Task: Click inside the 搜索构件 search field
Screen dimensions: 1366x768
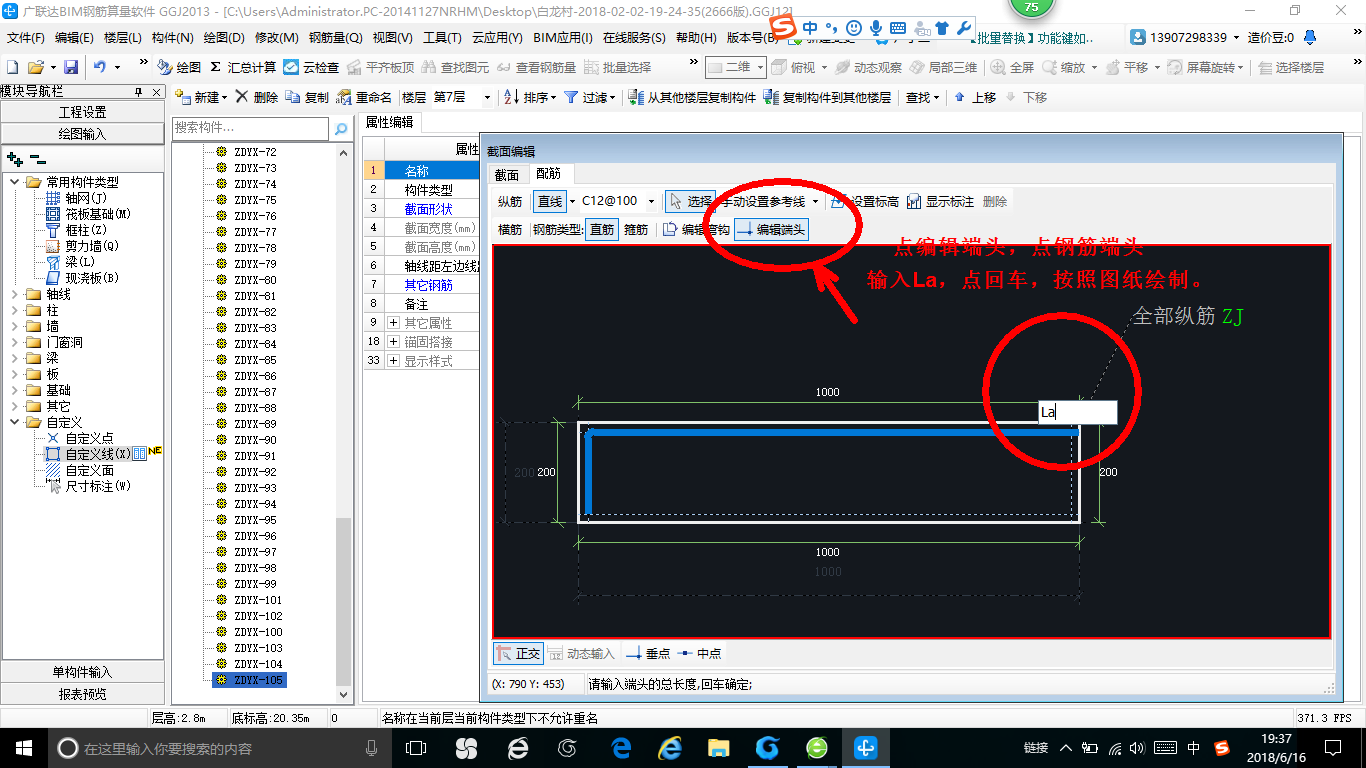Action: [250, 128]
